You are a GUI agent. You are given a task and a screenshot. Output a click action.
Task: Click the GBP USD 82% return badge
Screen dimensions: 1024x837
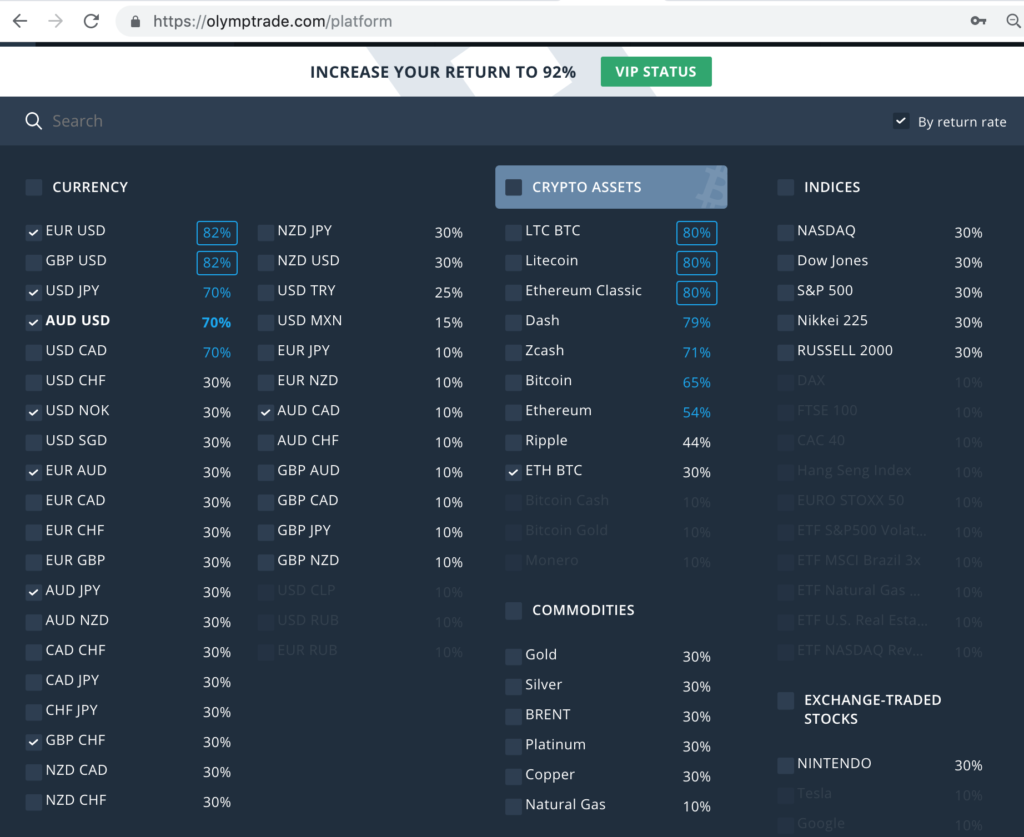[217, 262]
